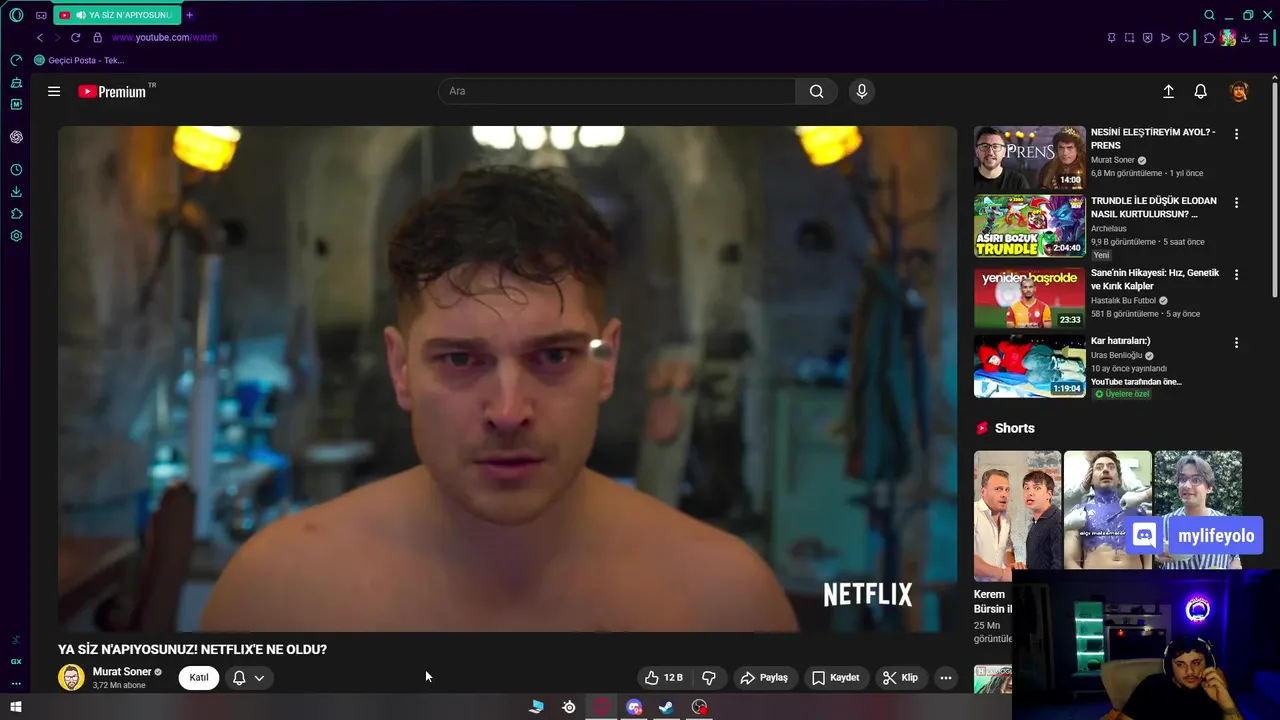
Task: Click the YouTube search field Ara
Action: [x=617, y=91]
